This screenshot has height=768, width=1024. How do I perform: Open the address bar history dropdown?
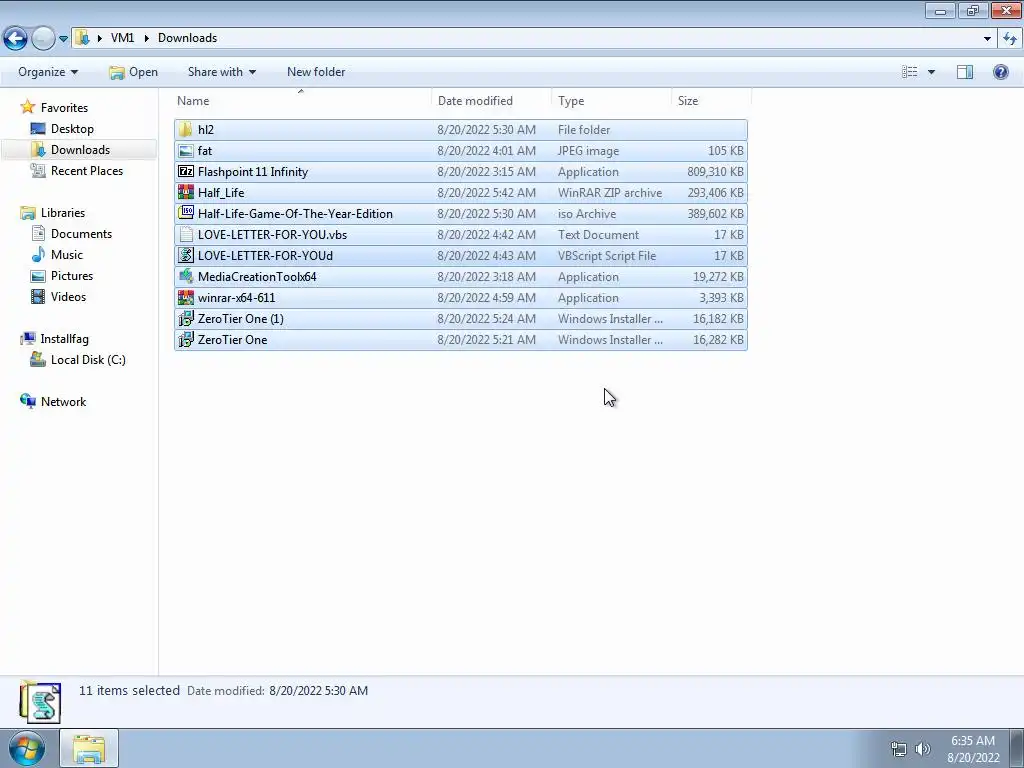tap(987, 39)
